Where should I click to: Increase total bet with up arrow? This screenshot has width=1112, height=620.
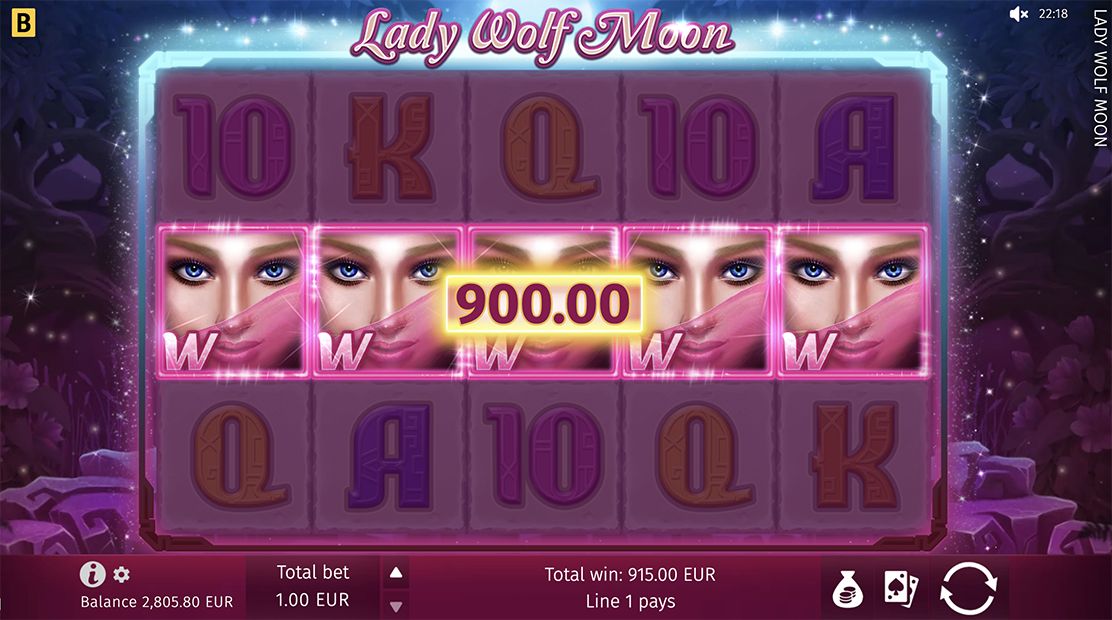tap(396, 572)
